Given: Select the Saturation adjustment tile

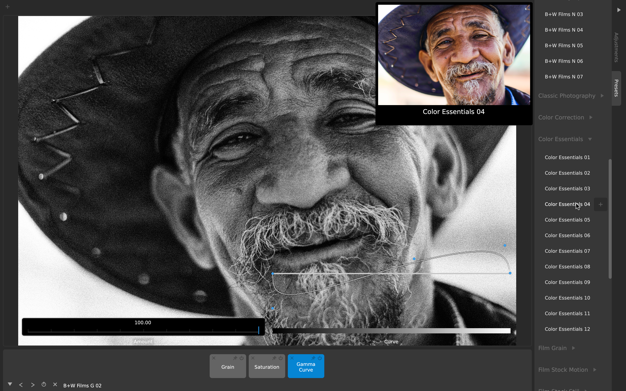Looking at the screenshot, I should tap(267, 366).
